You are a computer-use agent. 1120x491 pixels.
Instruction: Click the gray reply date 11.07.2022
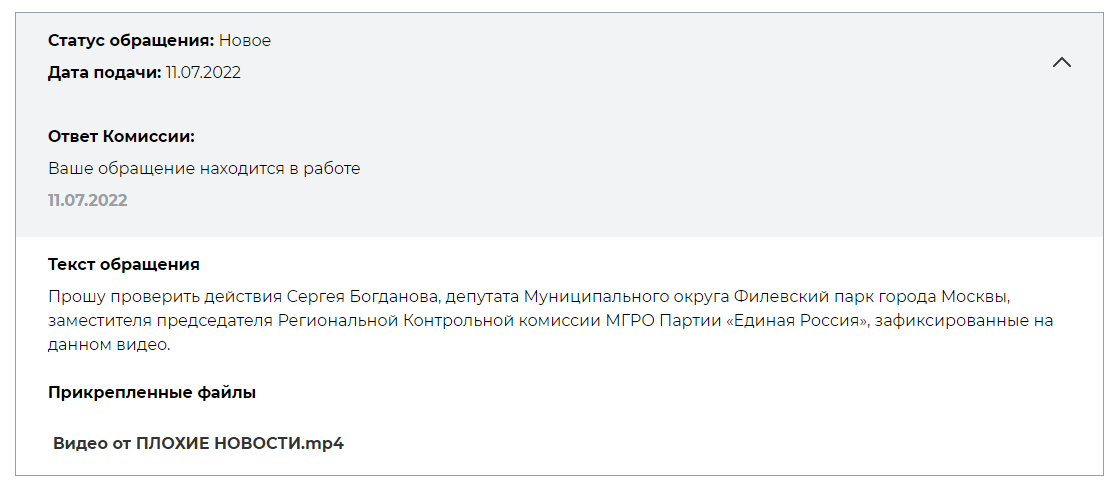pos(88,201)
